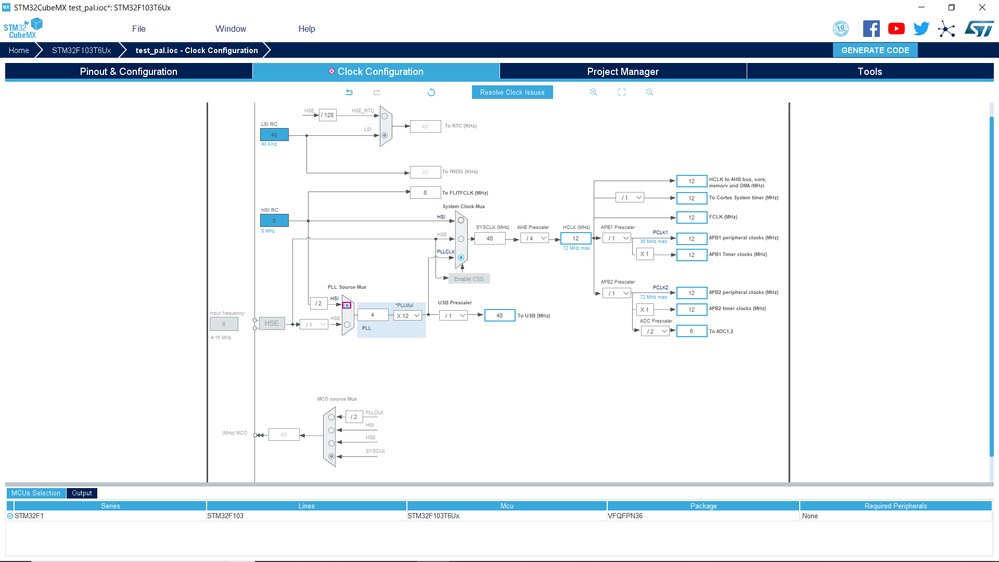Open the ST Twitter page icon
This screenshot has height=562, width=999.
tap(921, 29)
